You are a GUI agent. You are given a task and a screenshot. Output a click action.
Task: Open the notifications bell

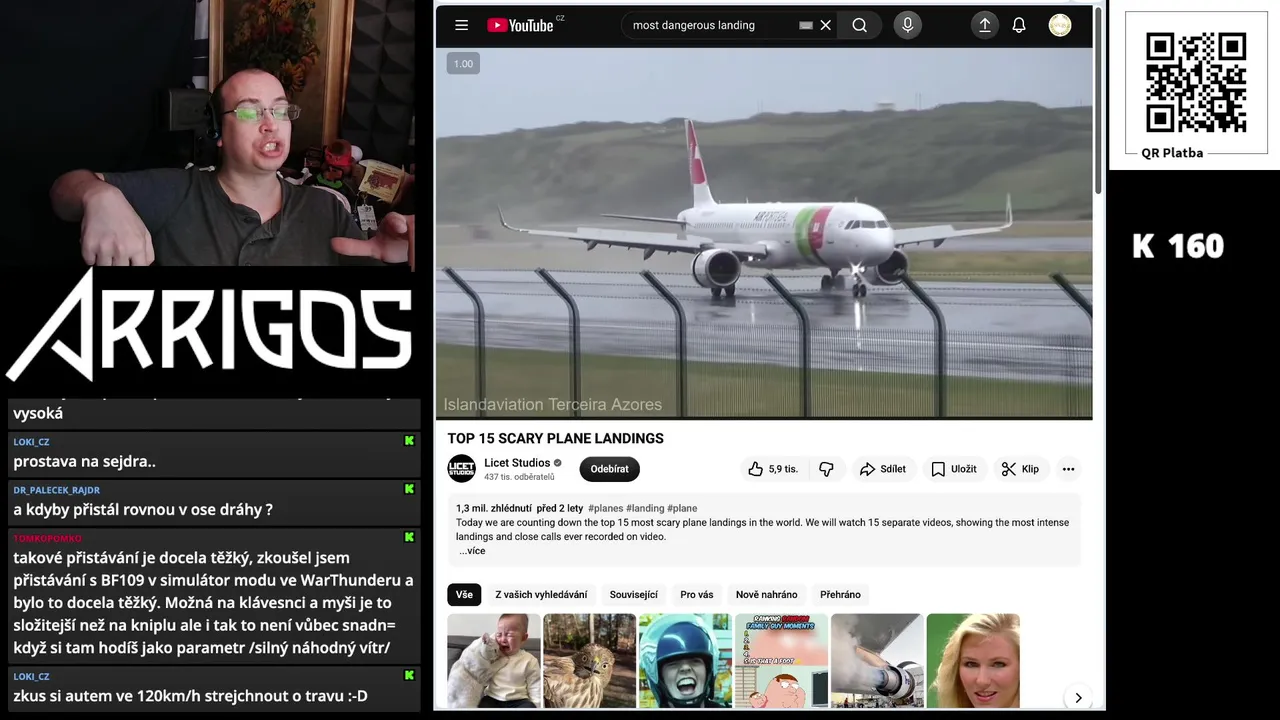[1019, 25]
